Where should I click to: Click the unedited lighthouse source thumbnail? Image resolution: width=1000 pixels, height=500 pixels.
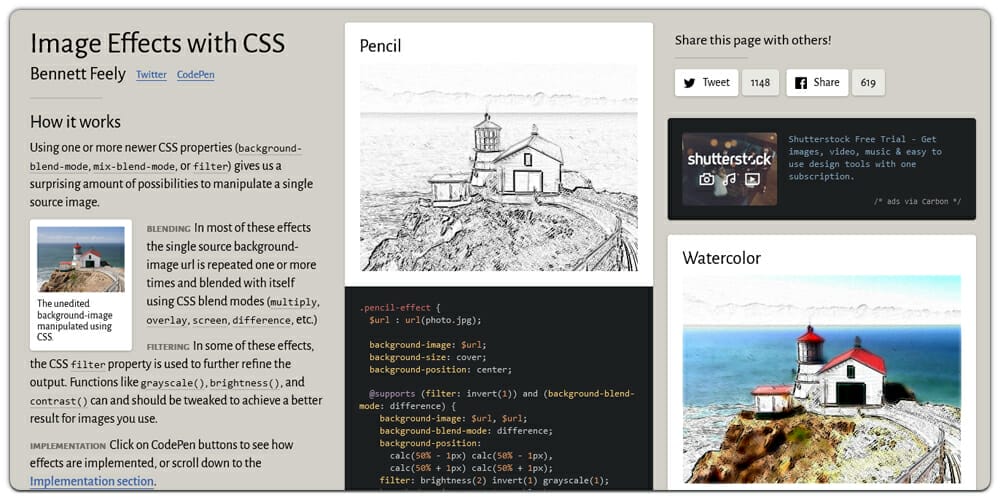[81, 260]
